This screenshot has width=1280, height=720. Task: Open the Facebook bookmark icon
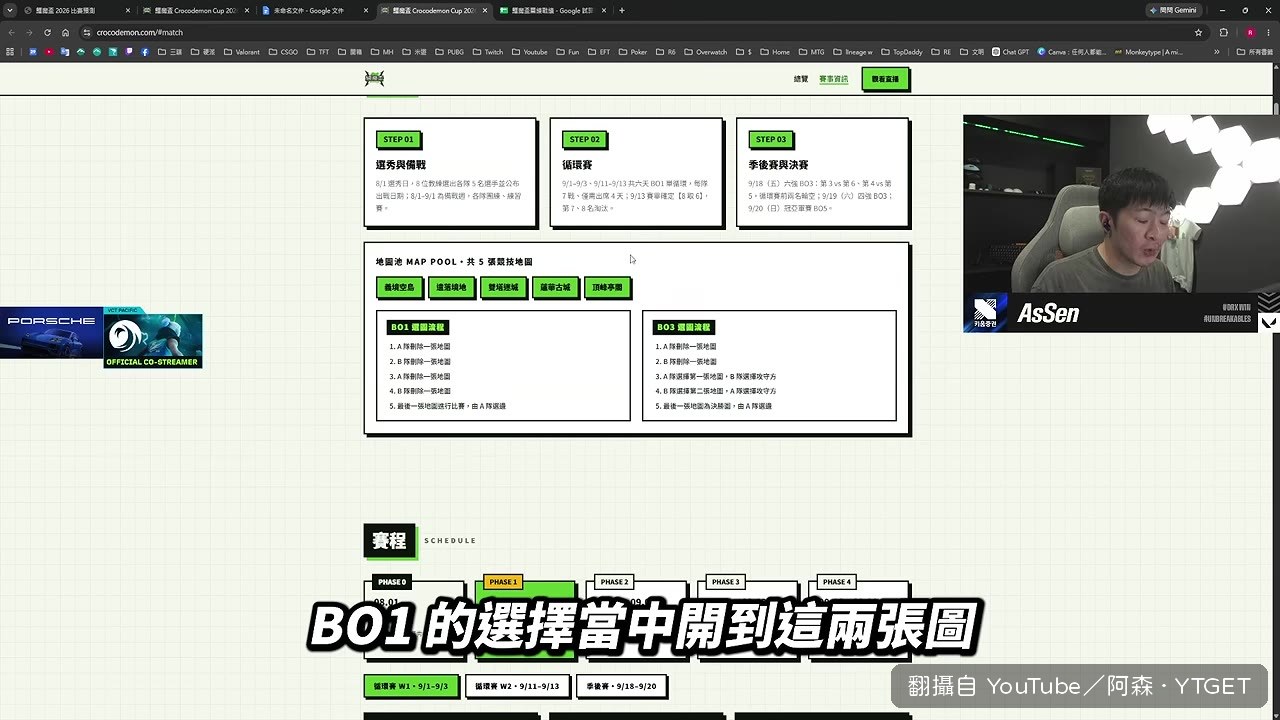(145, 52)
